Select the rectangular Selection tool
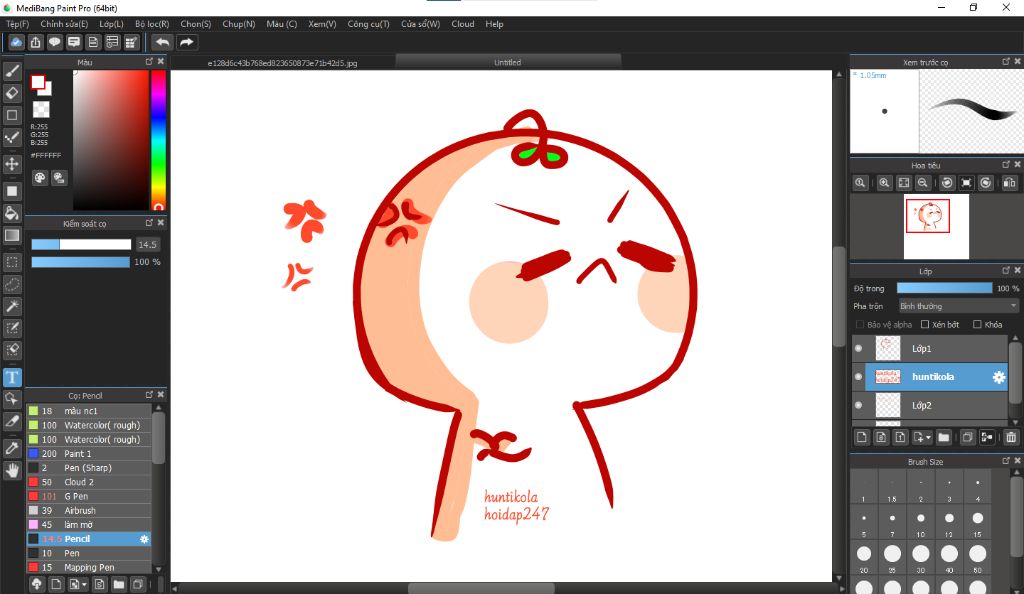This screenshot has height=594, width=1024. 12,262
